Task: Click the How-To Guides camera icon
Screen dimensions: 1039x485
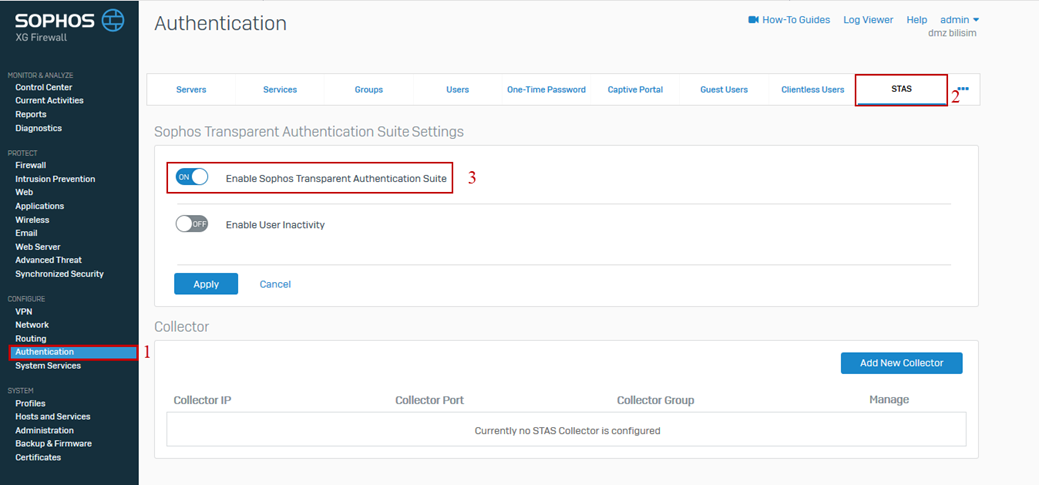Action: [753, 20]
